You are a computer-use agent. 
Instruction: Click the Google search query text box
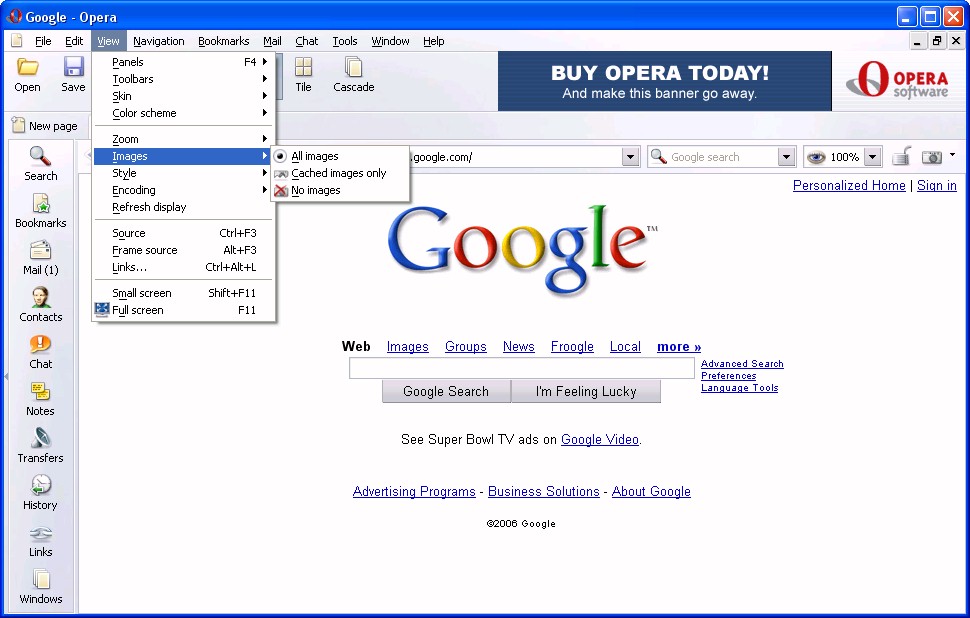click(521, 369)
